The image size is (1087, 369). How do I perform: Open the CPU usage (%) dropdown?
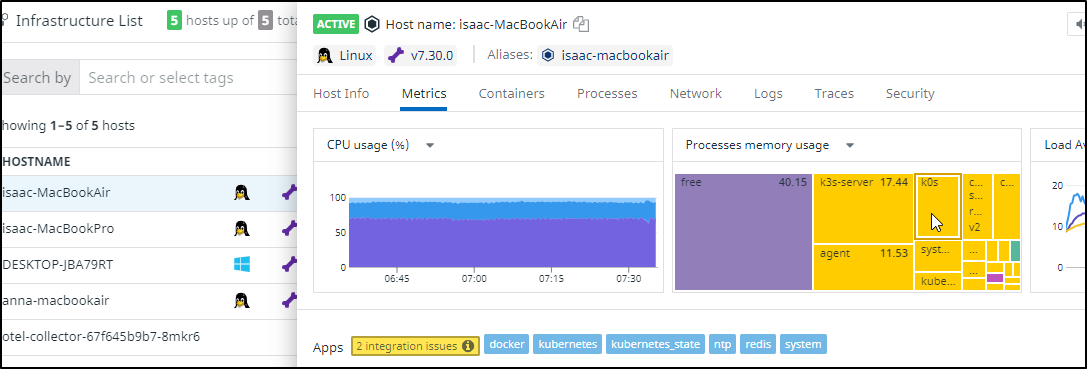click(430, 146)
